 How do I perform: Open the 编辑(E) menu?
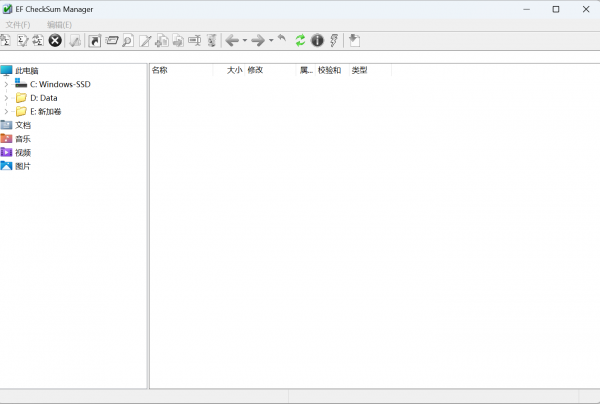(59, 25)
